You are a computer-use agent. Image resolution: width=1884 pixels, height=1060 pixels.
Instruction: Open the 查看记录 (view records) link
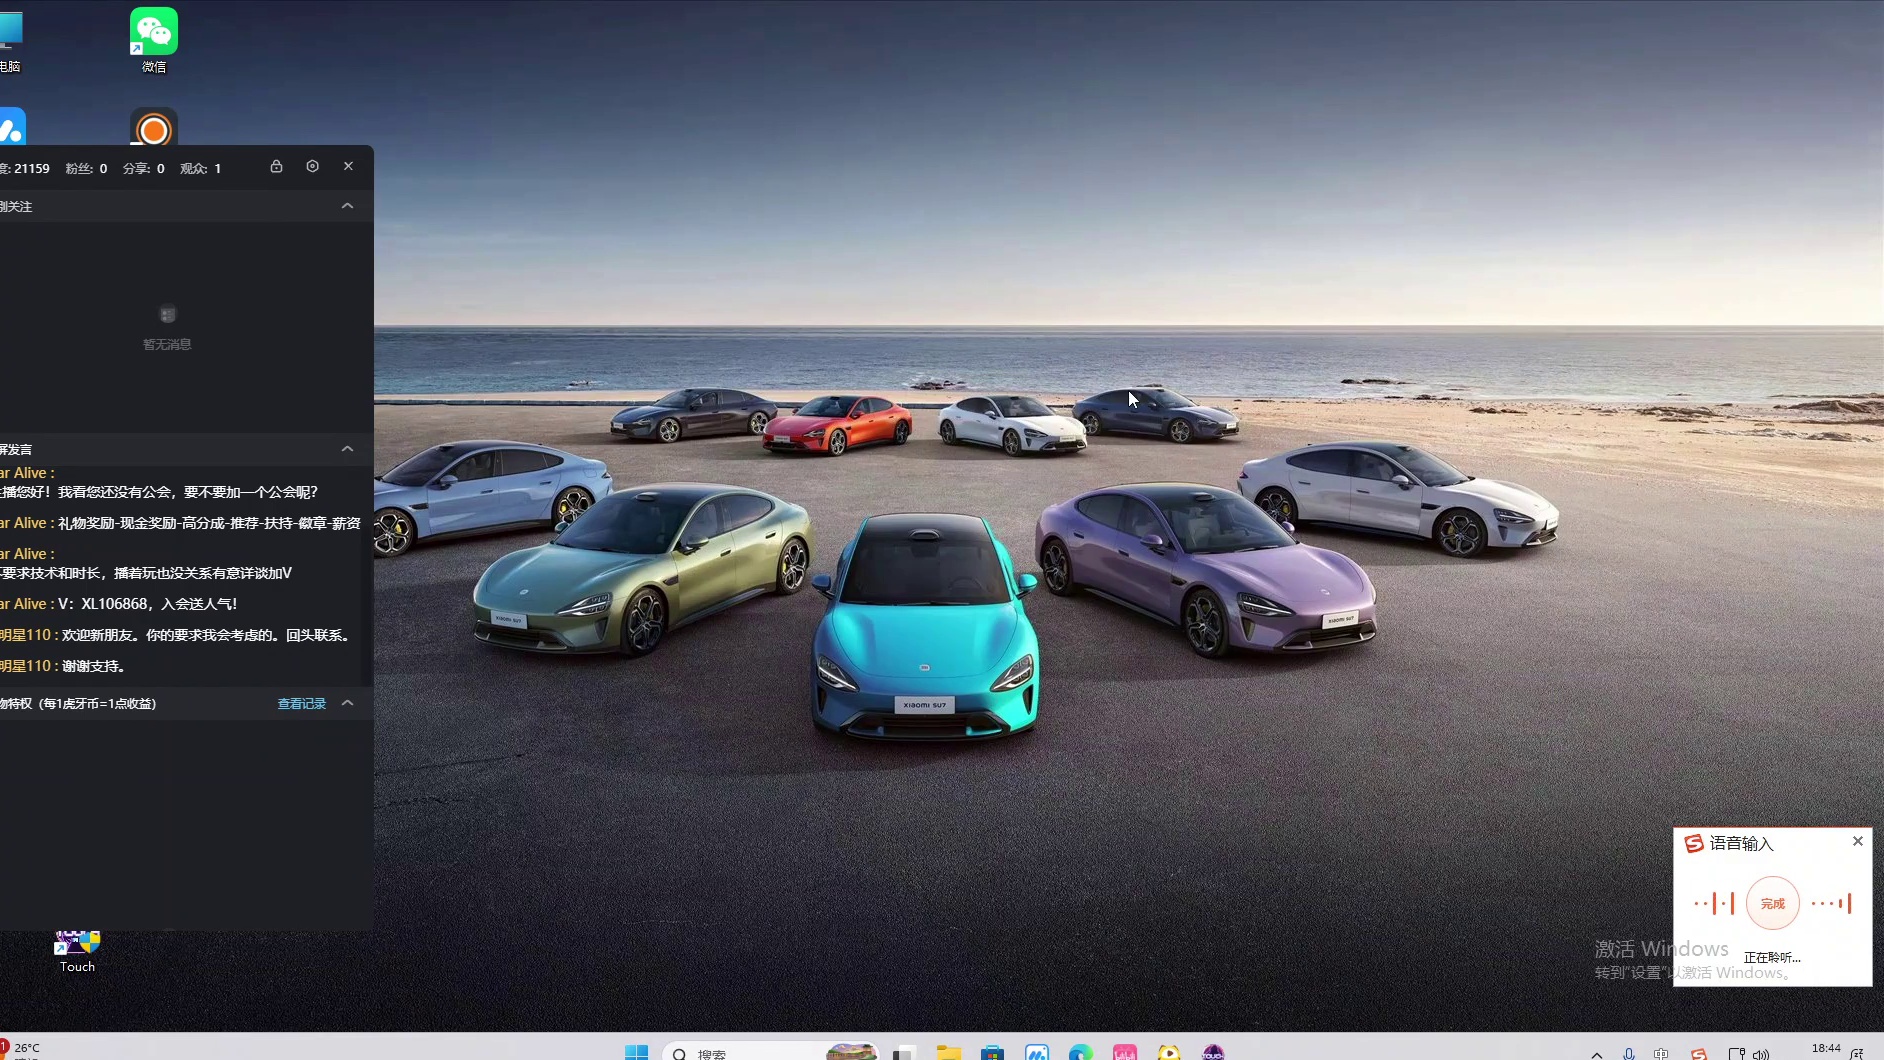tap(302, 704)
